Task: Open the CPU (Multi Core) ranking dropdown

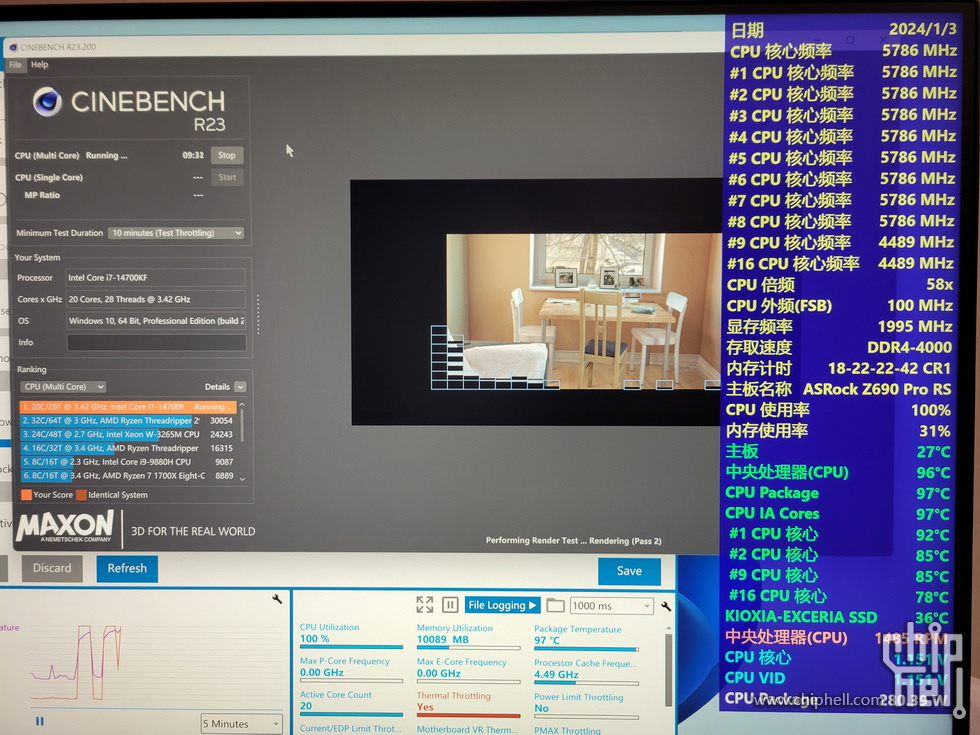Action: click(63, 387)
